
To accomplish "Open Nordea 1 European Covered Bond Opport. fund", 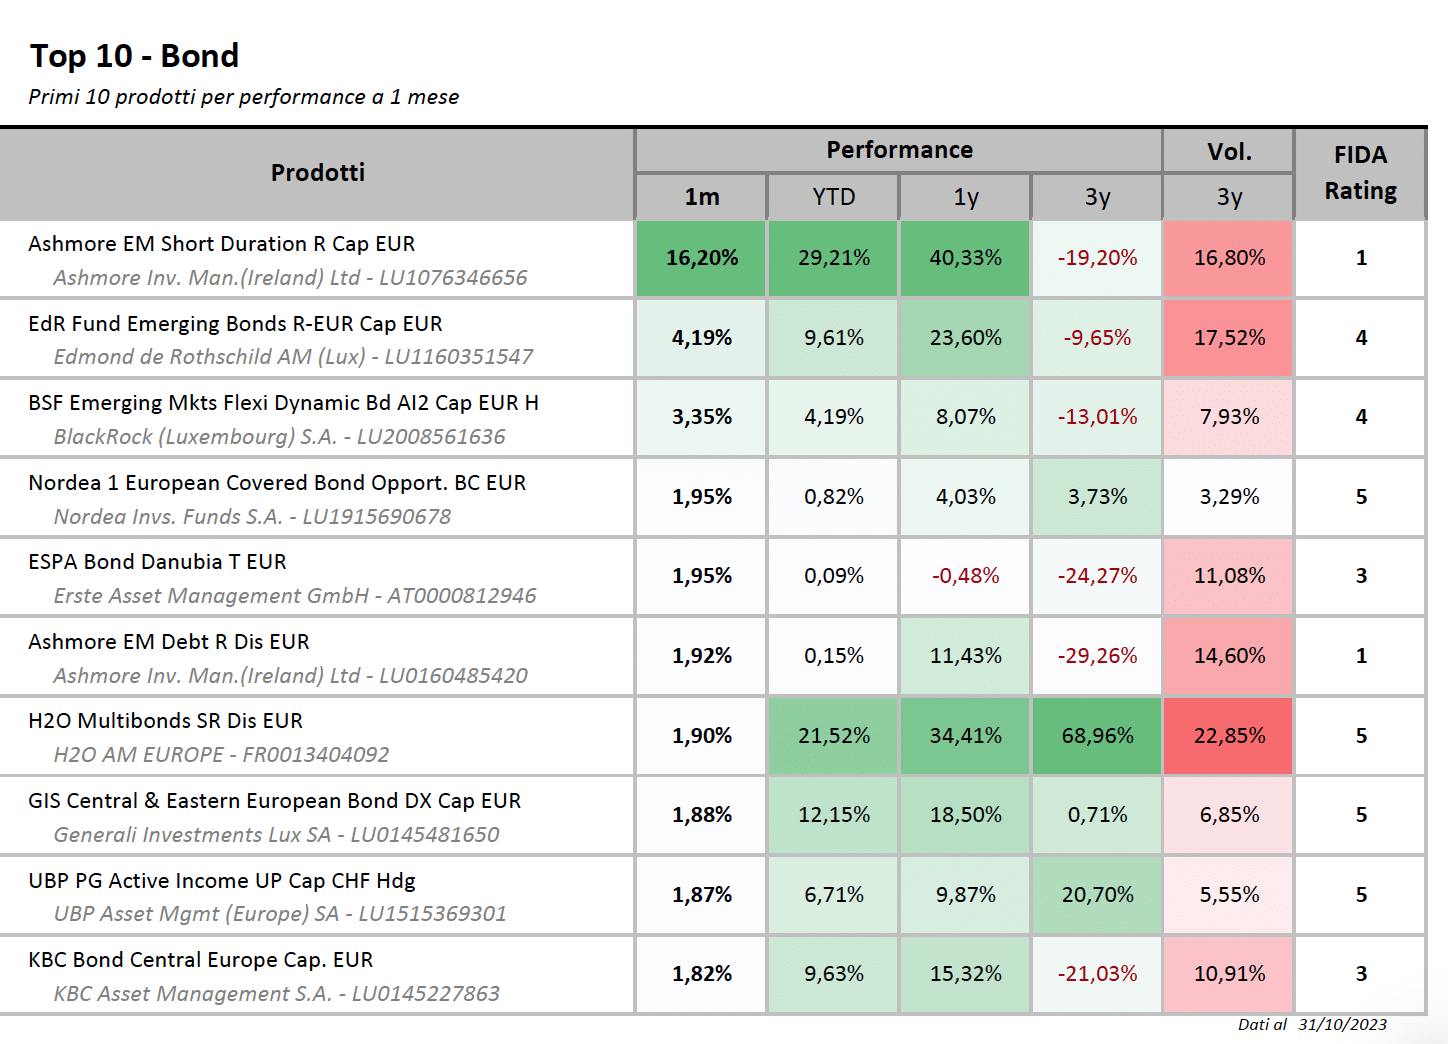I will point(277,483).
